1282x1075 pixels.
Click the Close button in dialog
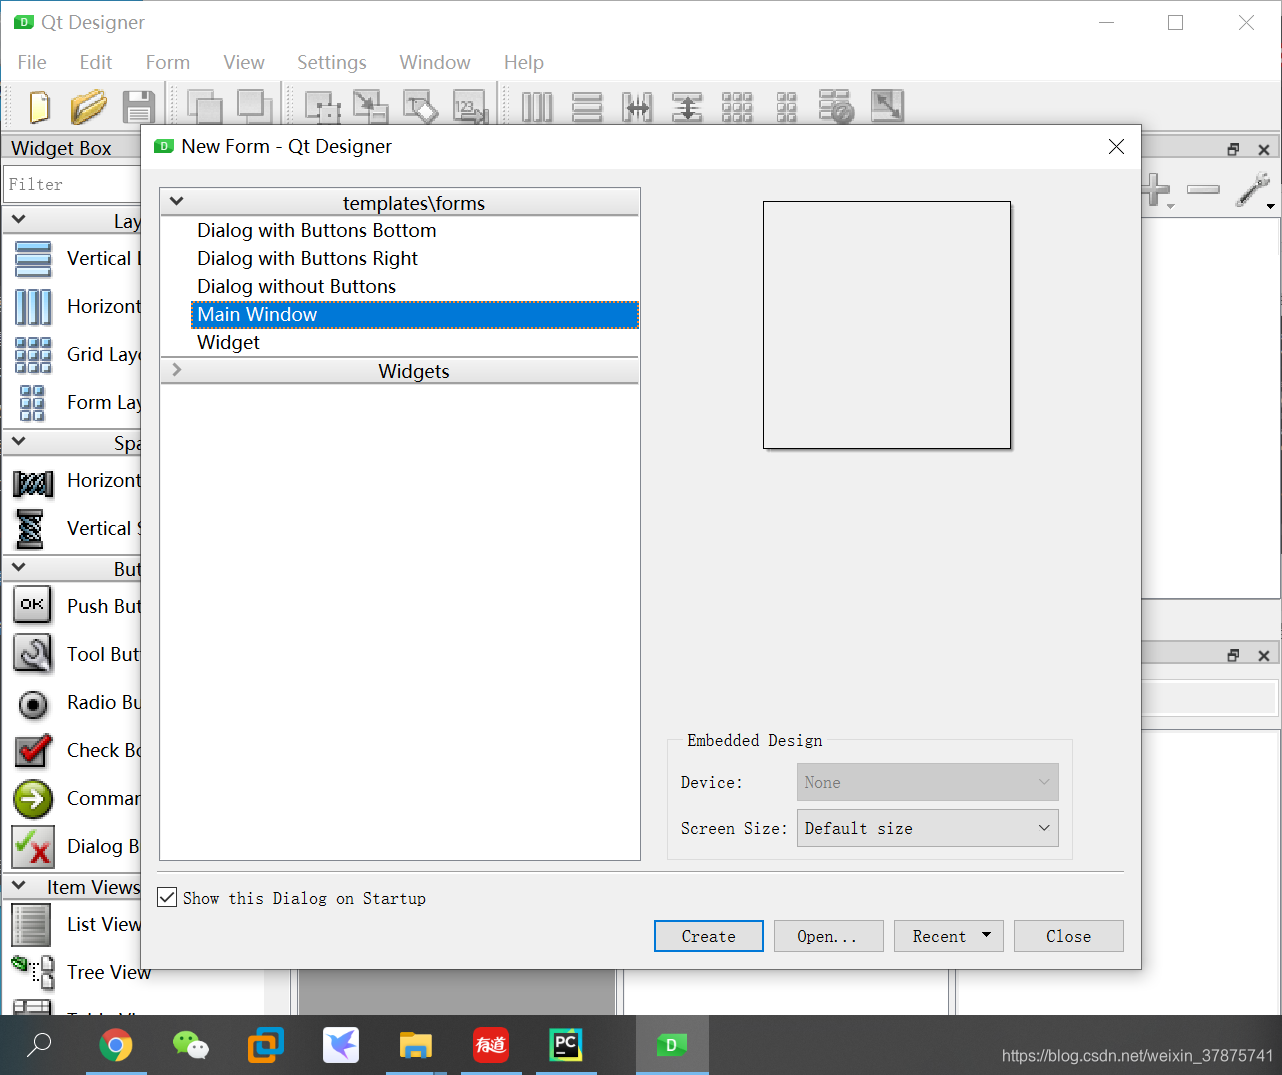(1069, 936)
